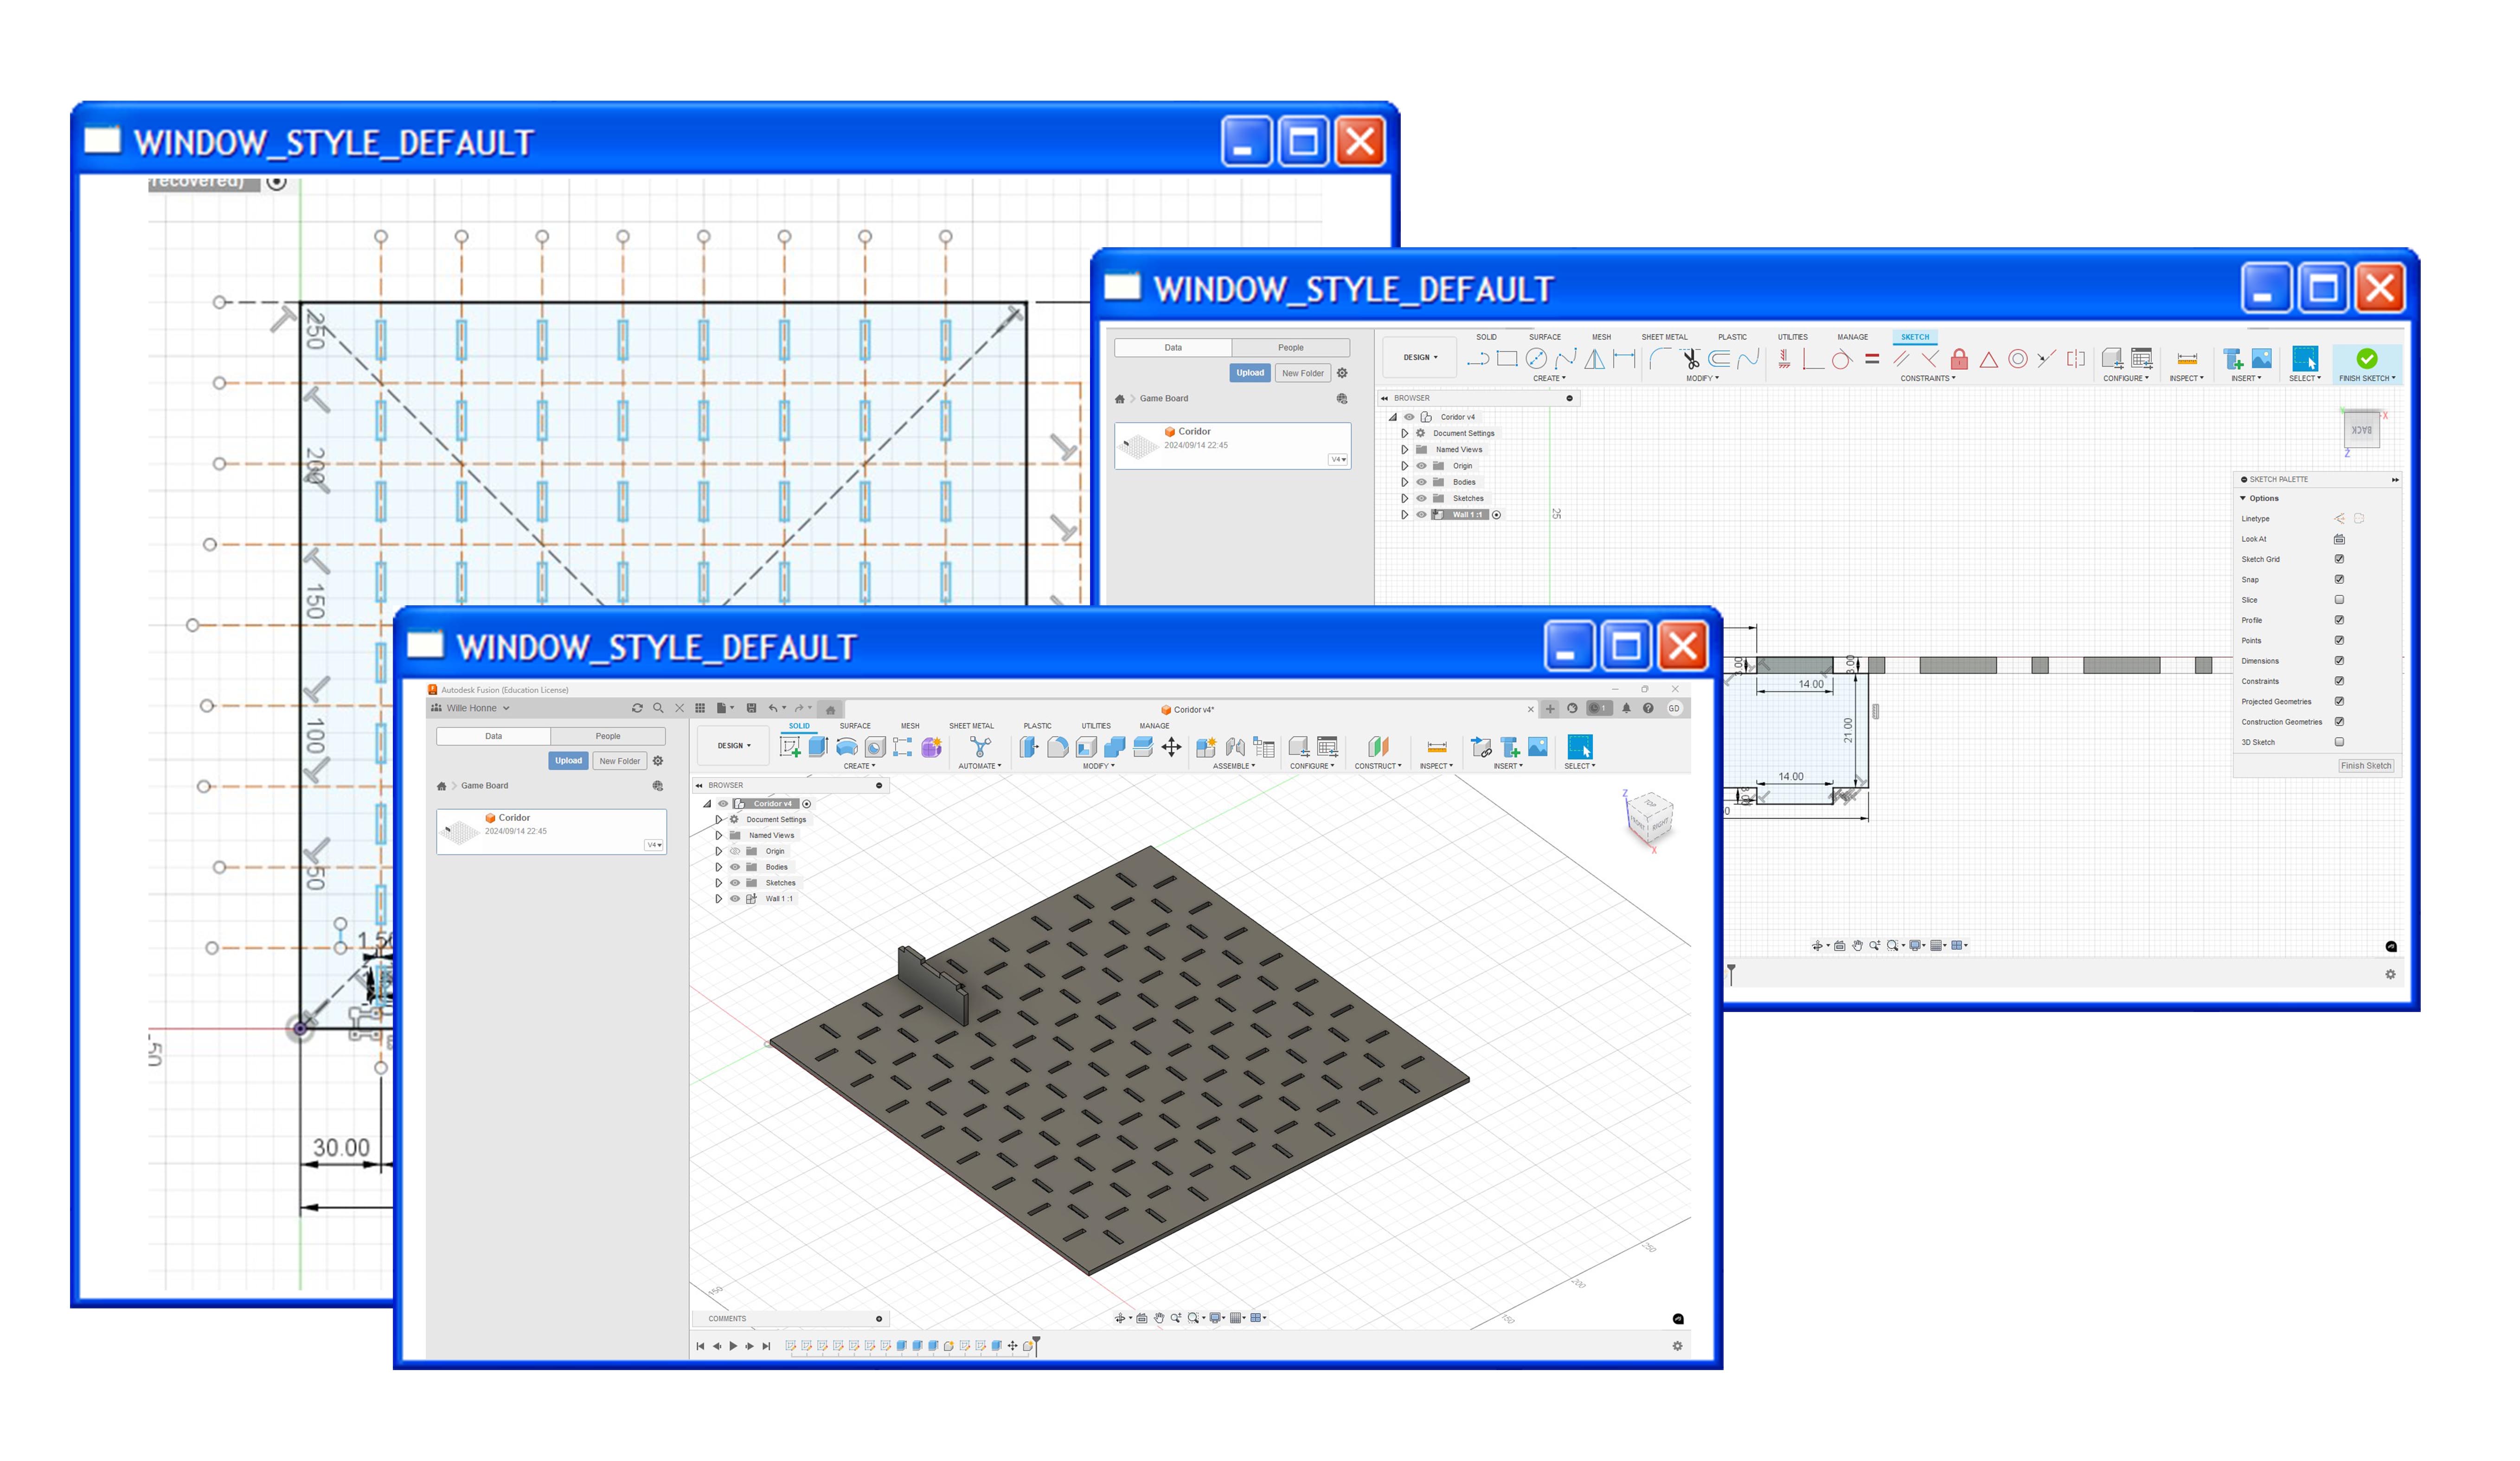Switch to MESH tab in front window

coord(910,726)
